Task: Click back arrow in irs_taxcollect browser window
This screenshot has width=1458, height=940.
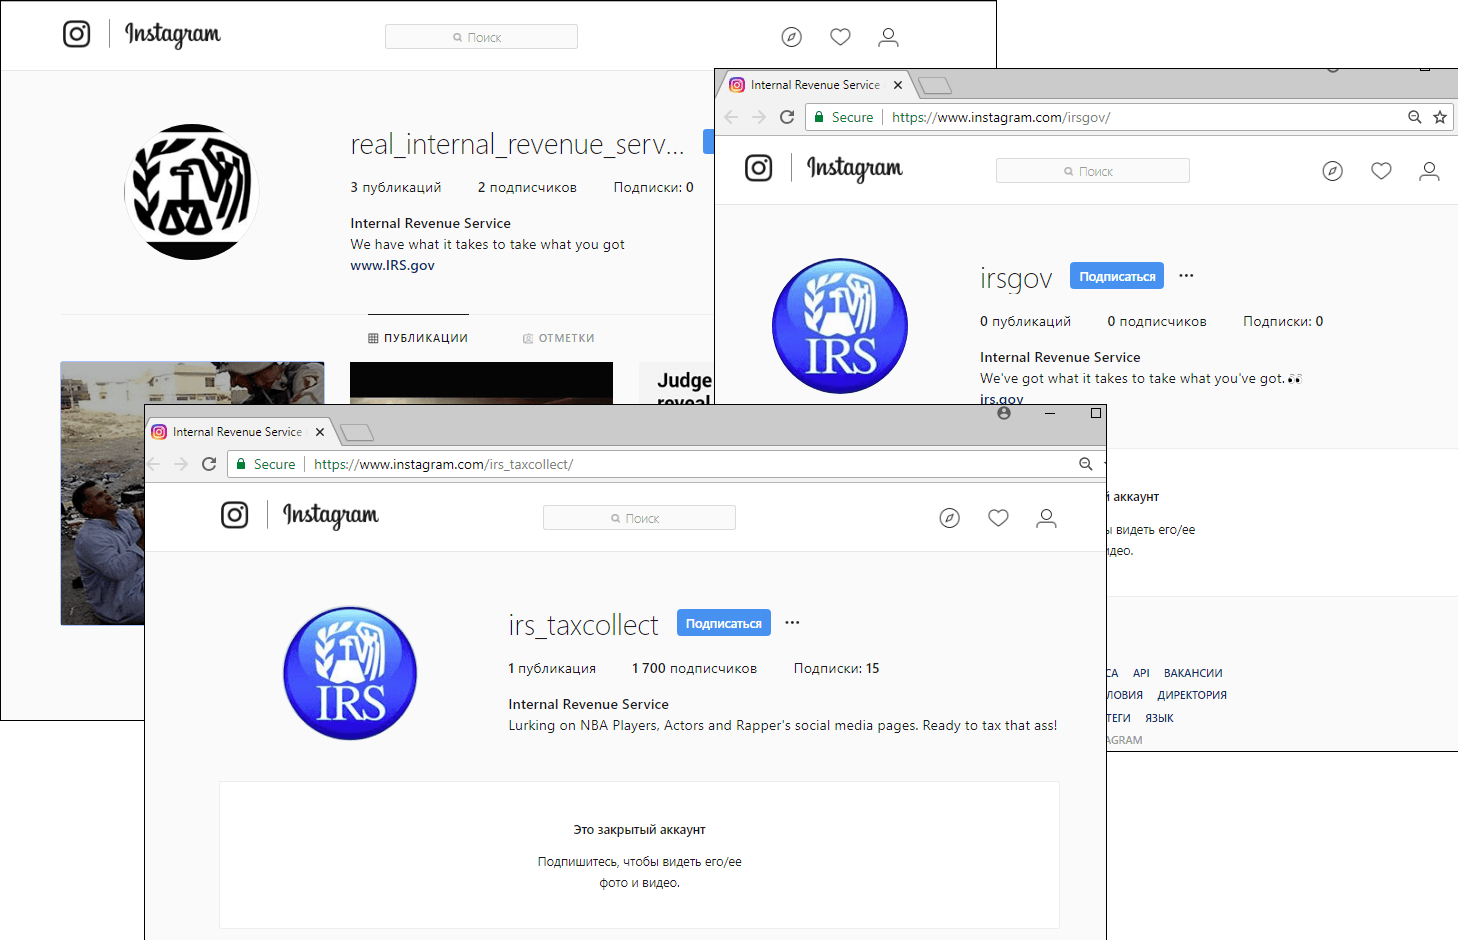Action: pos(154,464)
